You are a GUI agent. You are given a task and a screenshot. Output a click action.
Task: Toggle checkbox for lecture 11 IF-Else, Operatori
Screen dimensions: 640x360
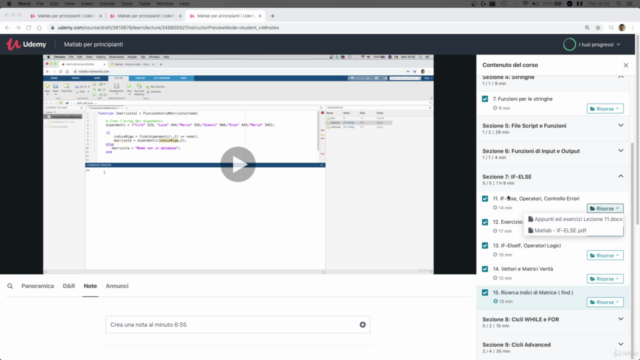485,199
